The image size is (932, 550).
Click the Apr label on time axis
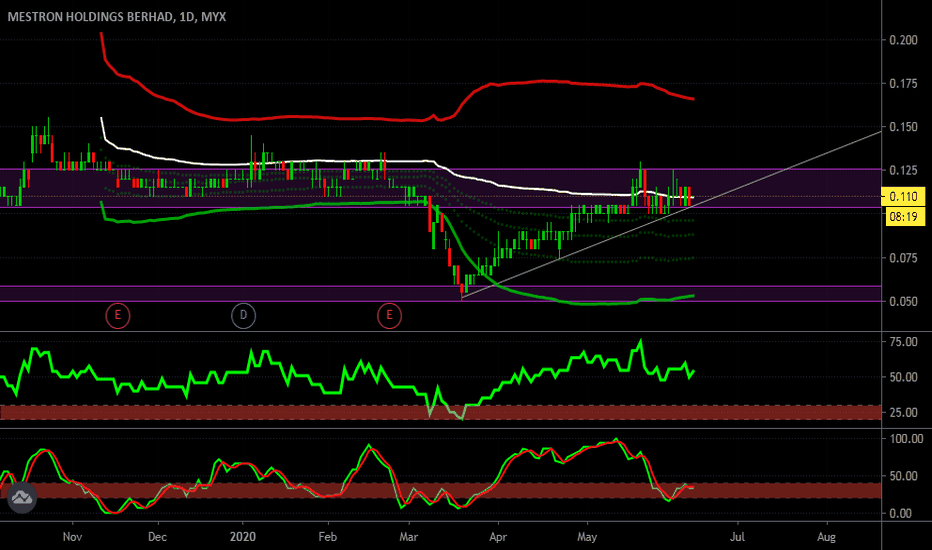pos(498,537)
